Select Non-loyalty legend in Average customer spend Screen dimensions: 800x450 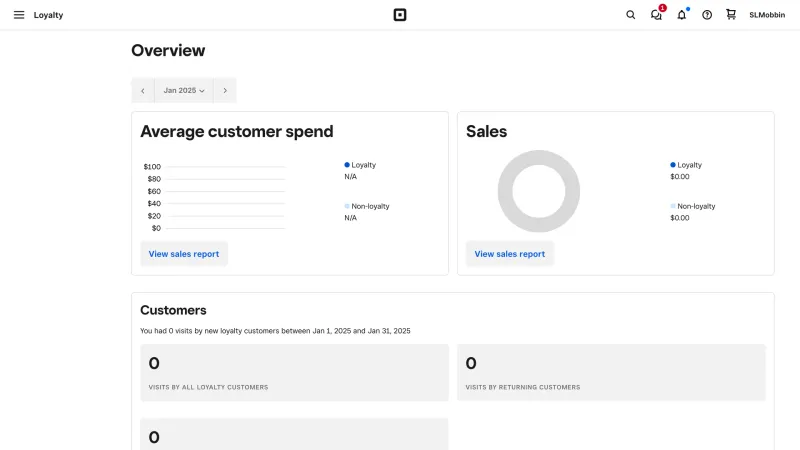tap(367, 206)
